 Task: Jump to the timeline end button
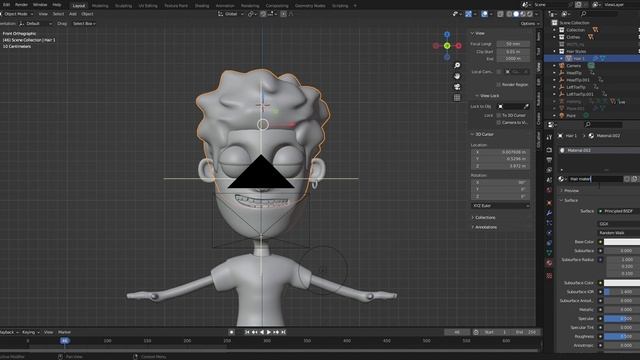click(283, 332)
